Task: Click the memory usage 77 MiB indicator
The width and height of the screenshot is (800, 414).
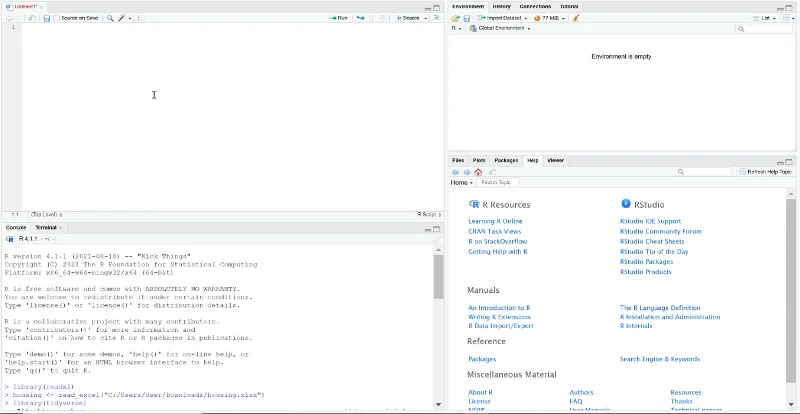Action: (549, 18)
